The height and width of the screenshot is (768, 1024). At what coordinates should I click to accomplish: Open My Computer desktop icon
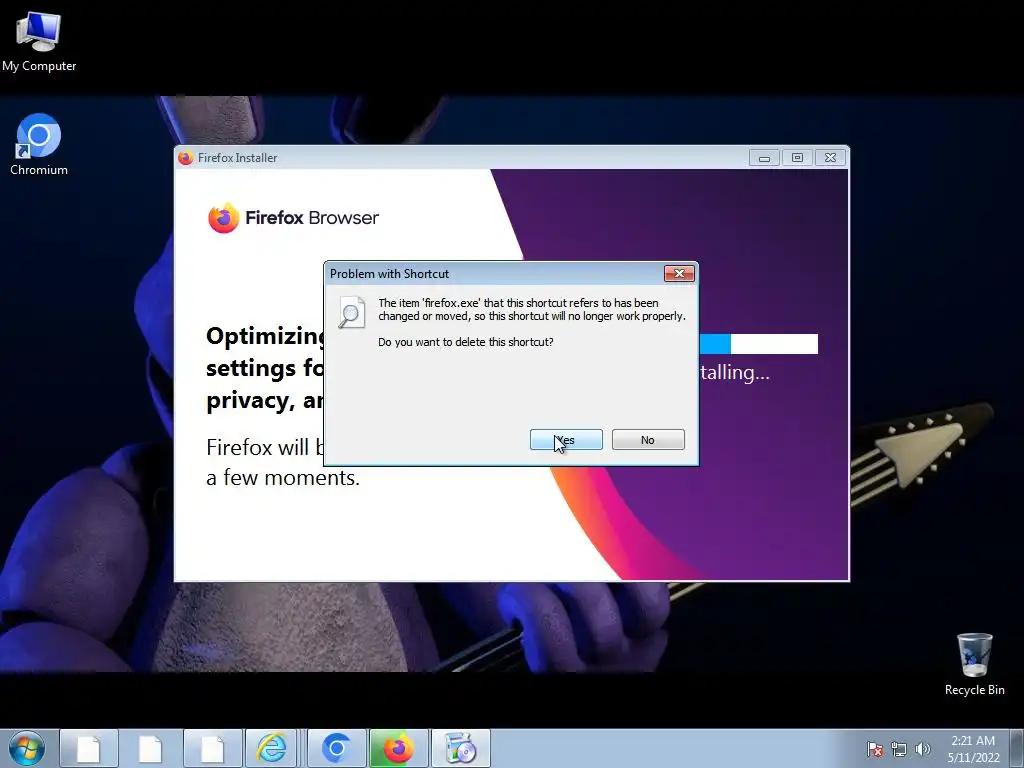39,41
